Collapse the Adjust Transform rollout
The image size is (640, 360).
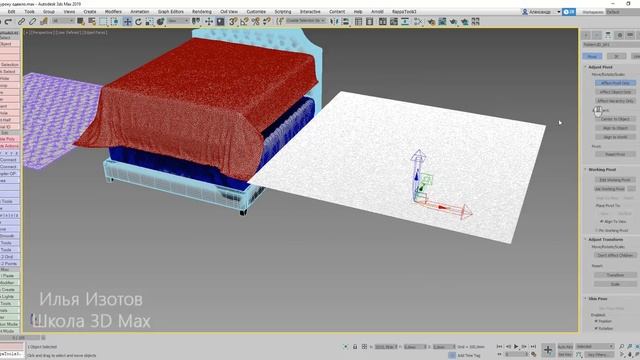[605, 240]
